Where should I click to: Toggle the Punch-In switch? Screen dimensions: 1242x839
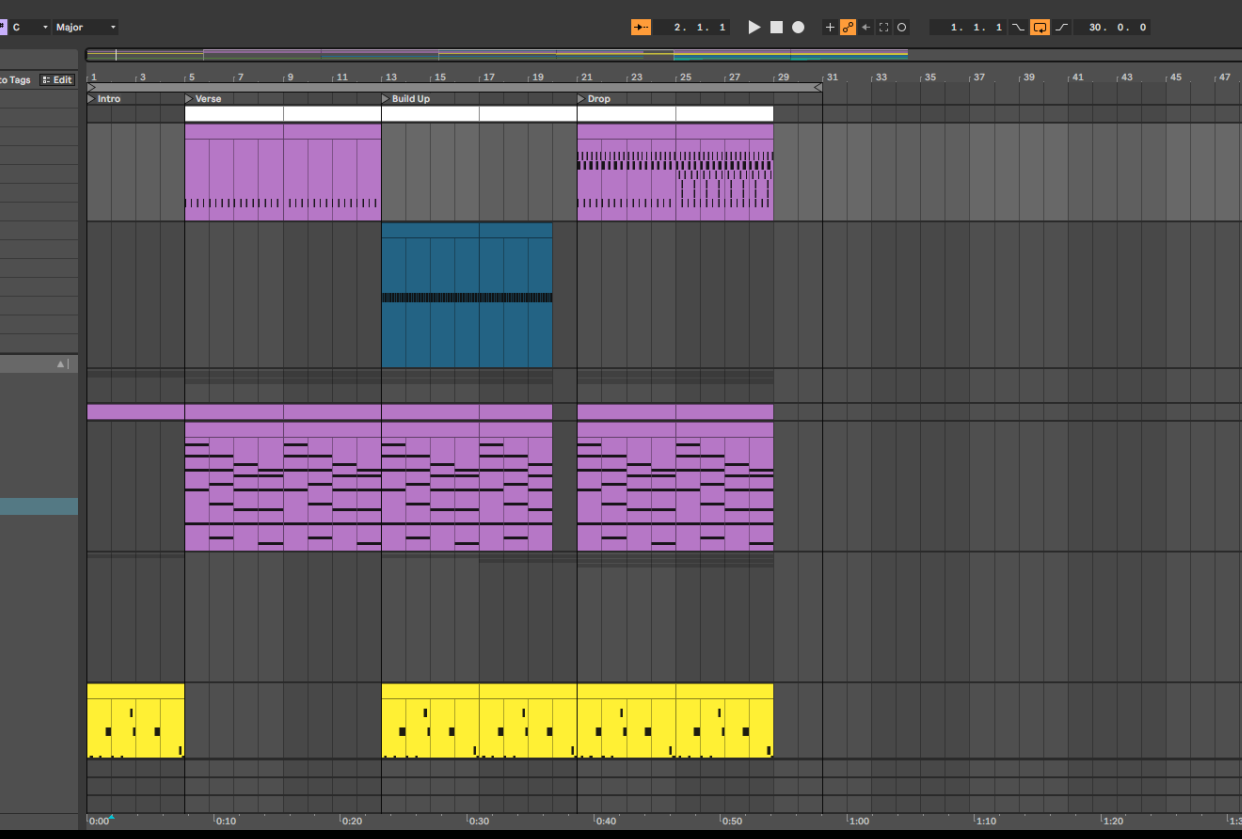(1018, 27)
